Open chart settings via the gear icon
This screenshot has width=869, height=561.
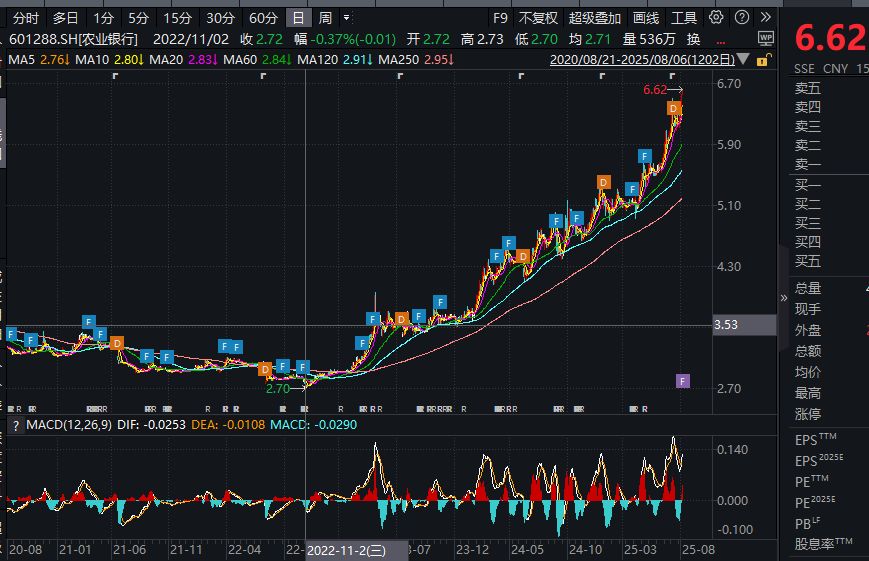pos(716,18)
